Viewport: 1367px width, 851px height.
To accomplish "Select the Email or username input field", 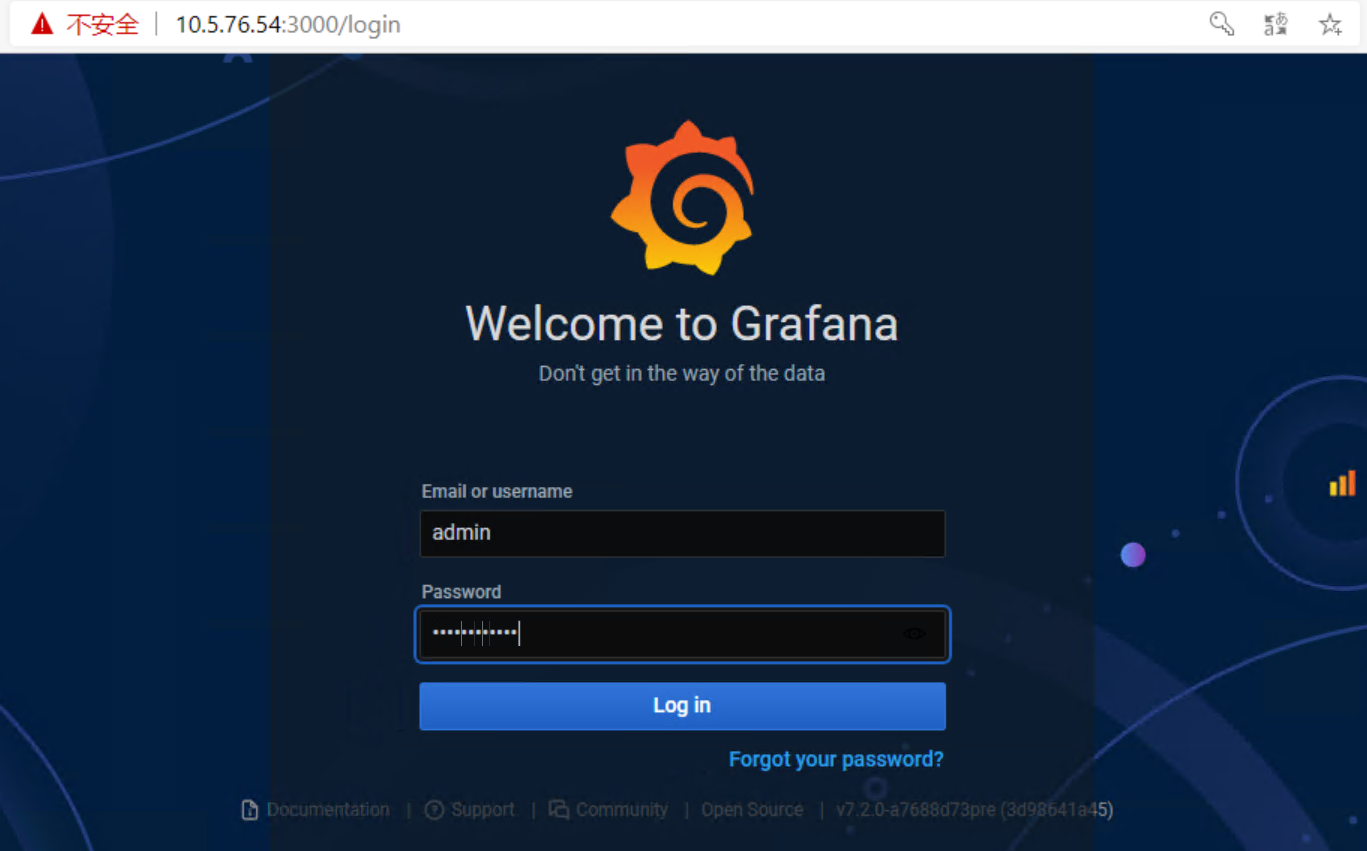I will [682, 533].
